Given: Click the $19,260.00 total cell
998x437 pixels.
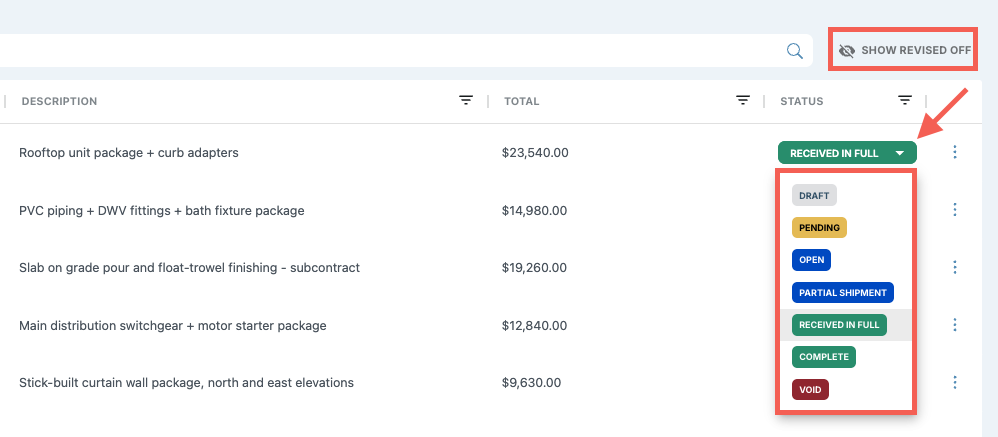Looking at the screenshot, I should click(534, 268).
